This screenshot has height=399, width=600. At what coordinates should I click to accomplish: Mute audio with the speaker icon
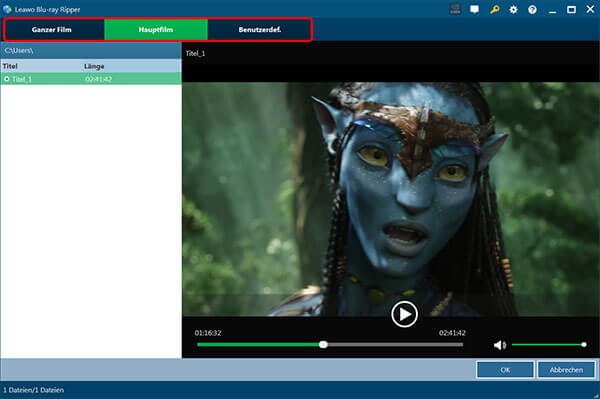pos(500,345)
